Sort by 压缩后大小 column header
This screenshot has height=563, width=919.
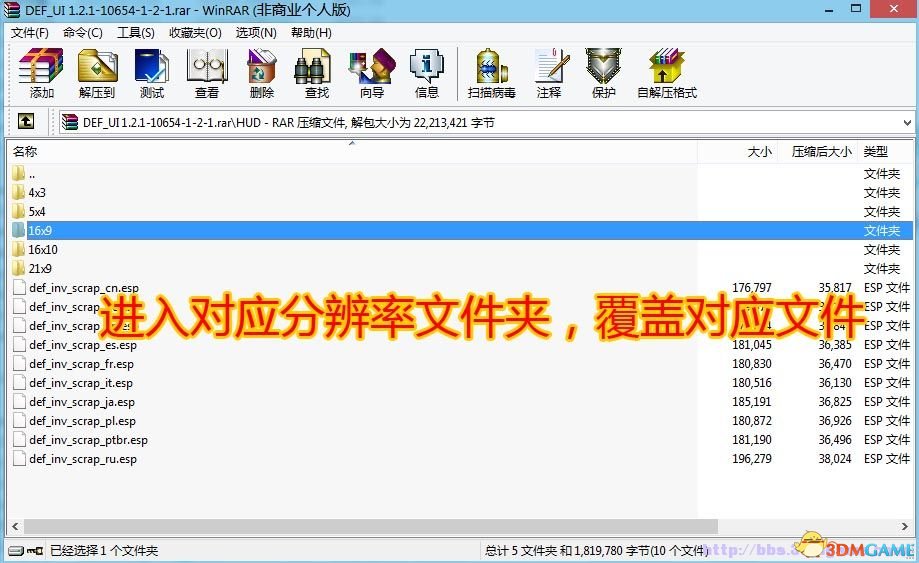817,152
